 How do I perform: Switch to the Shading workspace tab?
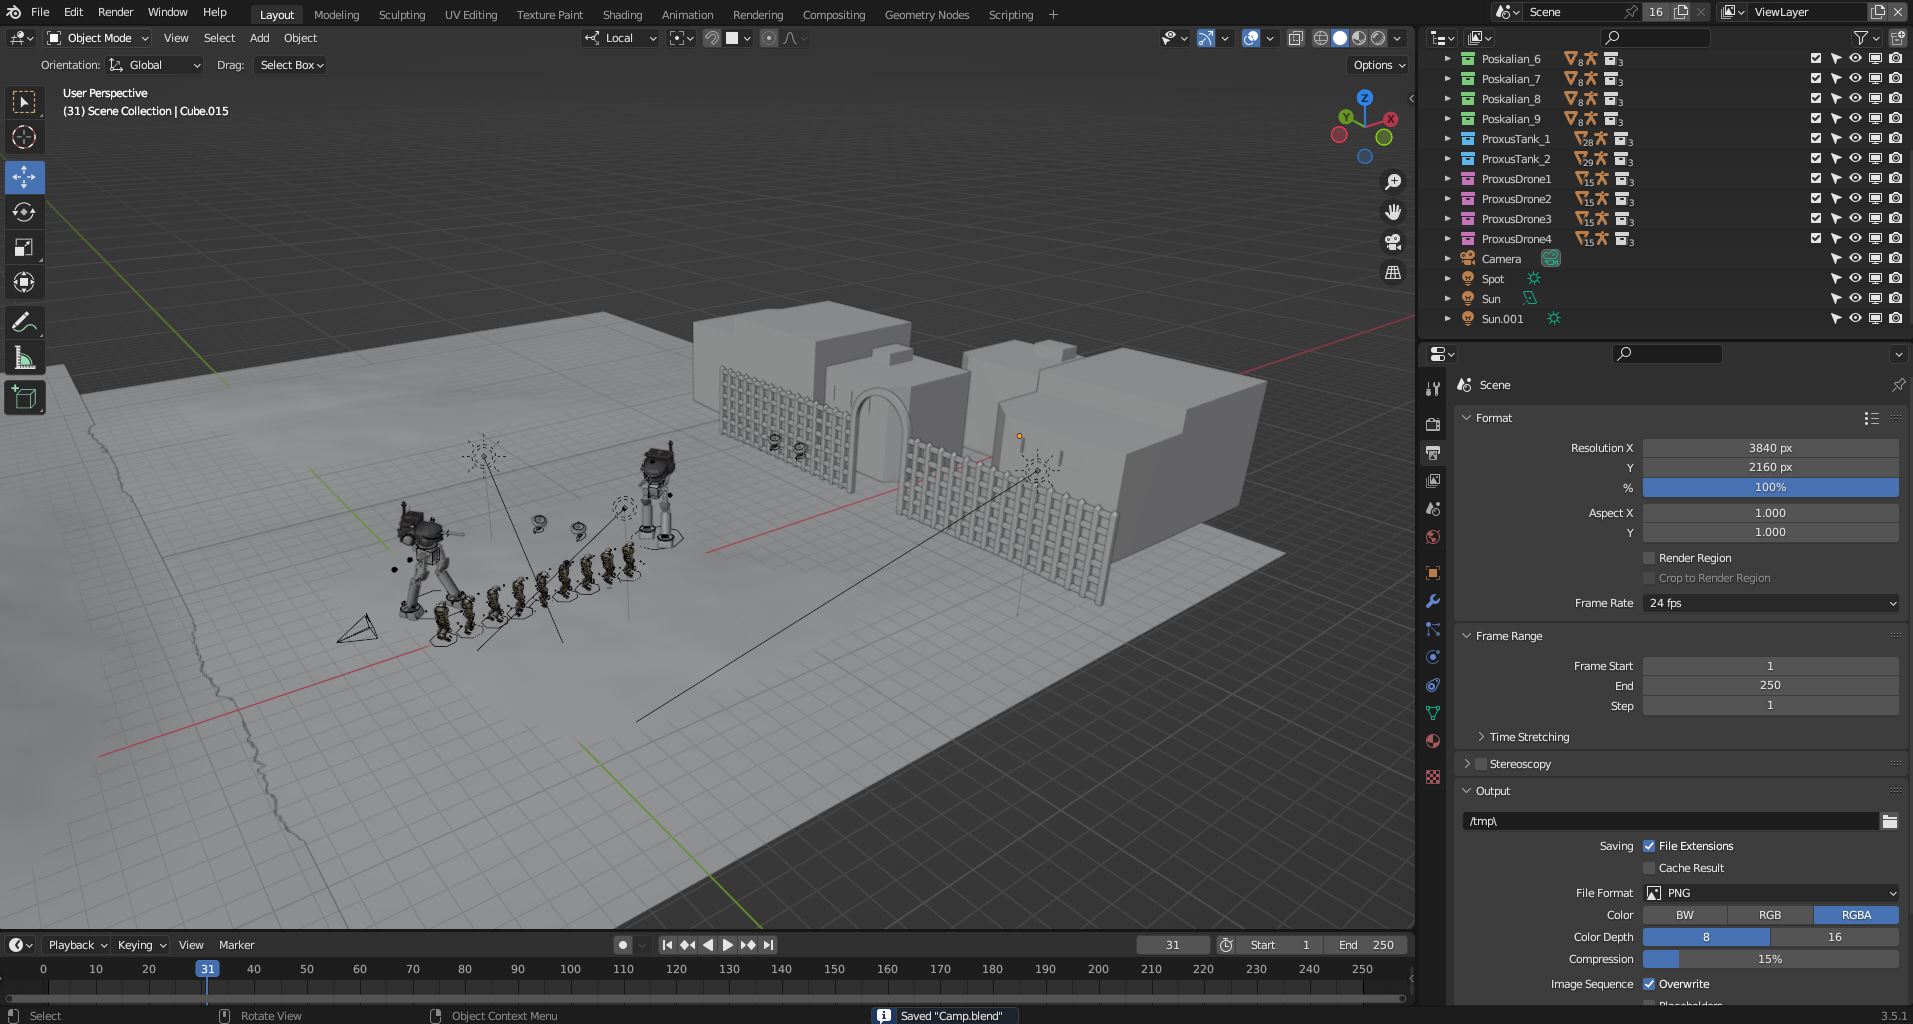[622, 14]
